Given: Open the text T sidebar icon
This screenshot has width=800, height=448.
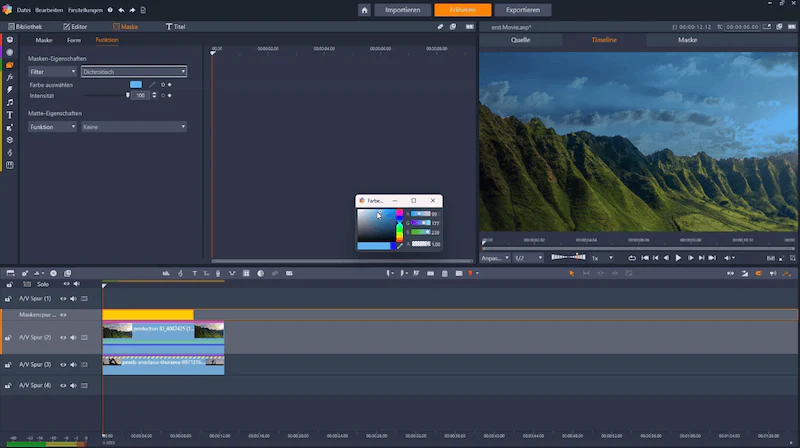Looking at the screenshot, I should click(x=10, y=115).
